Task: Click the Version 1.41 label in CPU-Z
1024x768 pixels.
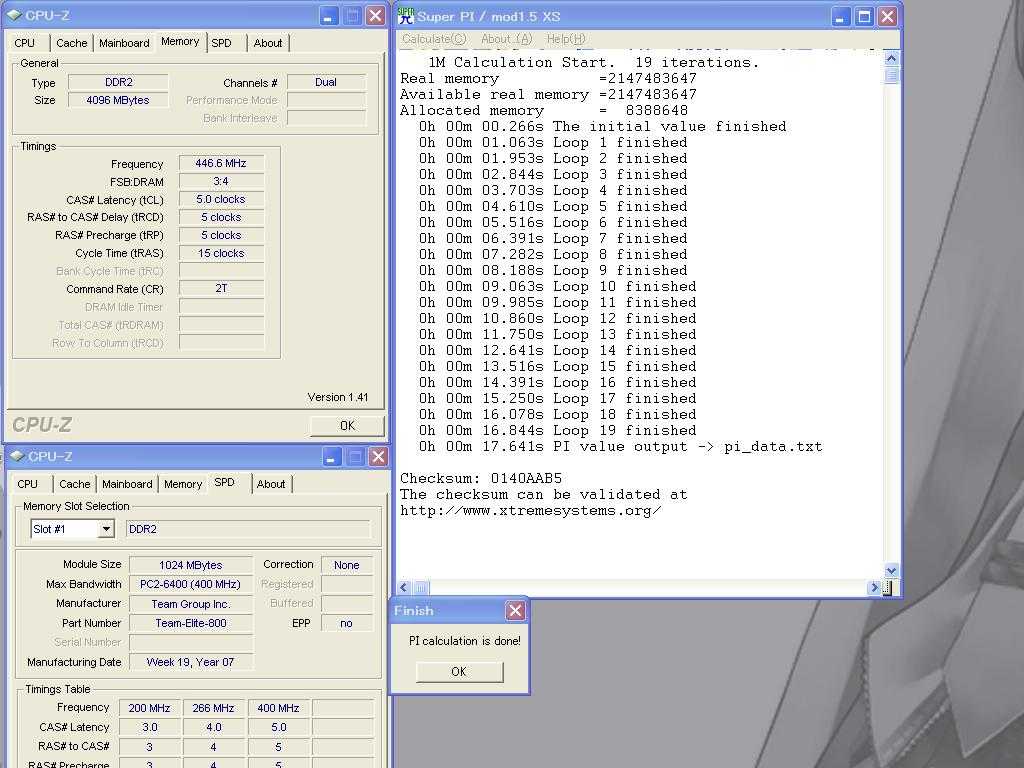Action: point(338,397)
